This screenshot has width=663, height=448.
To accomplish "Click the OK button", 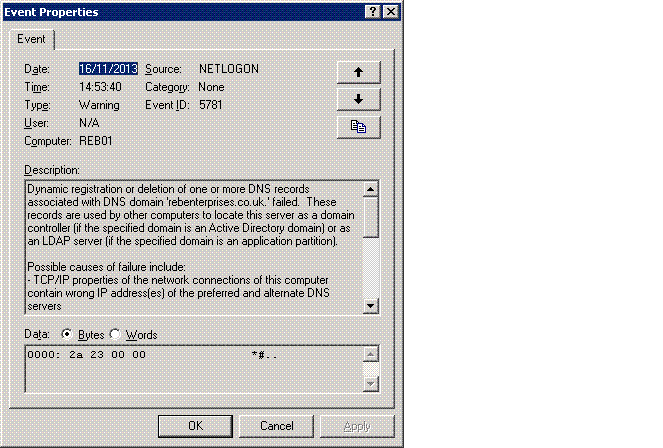I will coord(195,426).
